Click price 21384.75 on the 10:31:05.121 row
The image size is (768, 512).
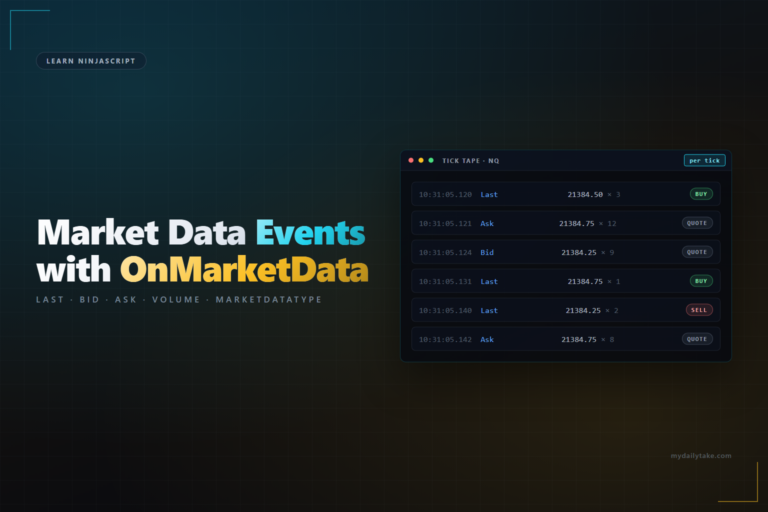[x=576, y=223]
